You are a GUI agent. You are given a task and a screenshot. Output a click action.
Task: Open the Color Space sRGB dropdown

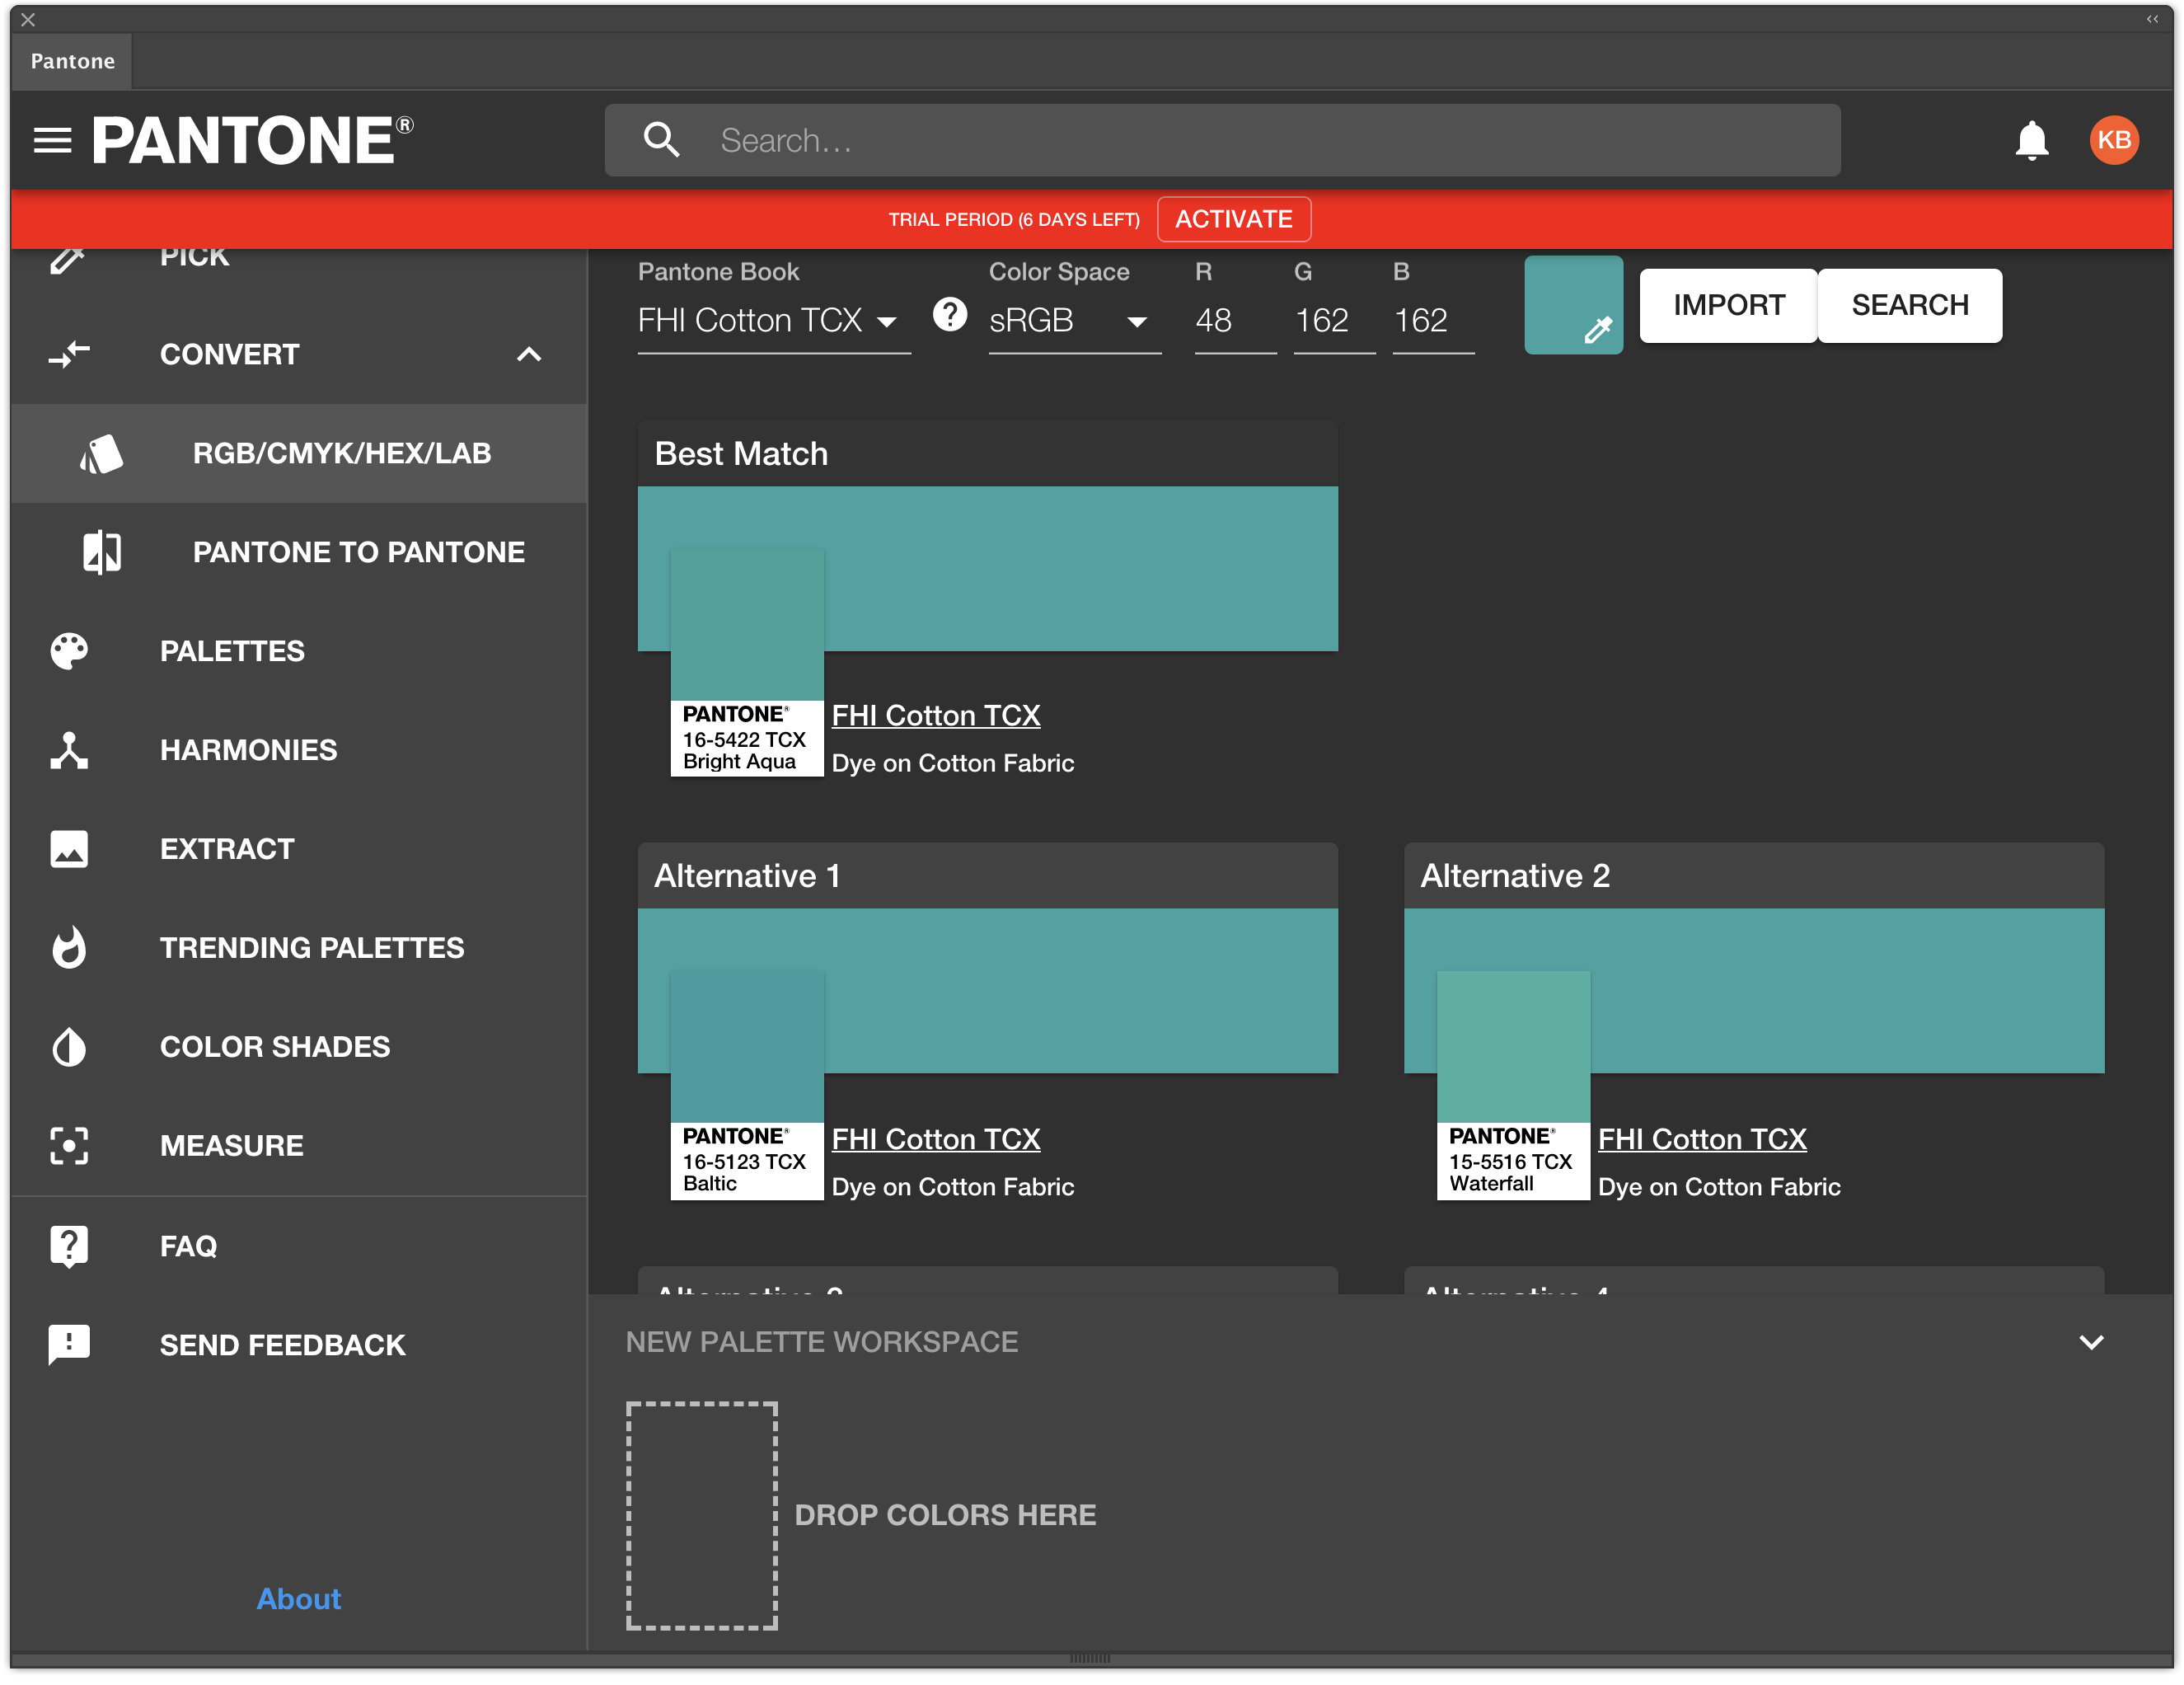[x=1075, y=321]
